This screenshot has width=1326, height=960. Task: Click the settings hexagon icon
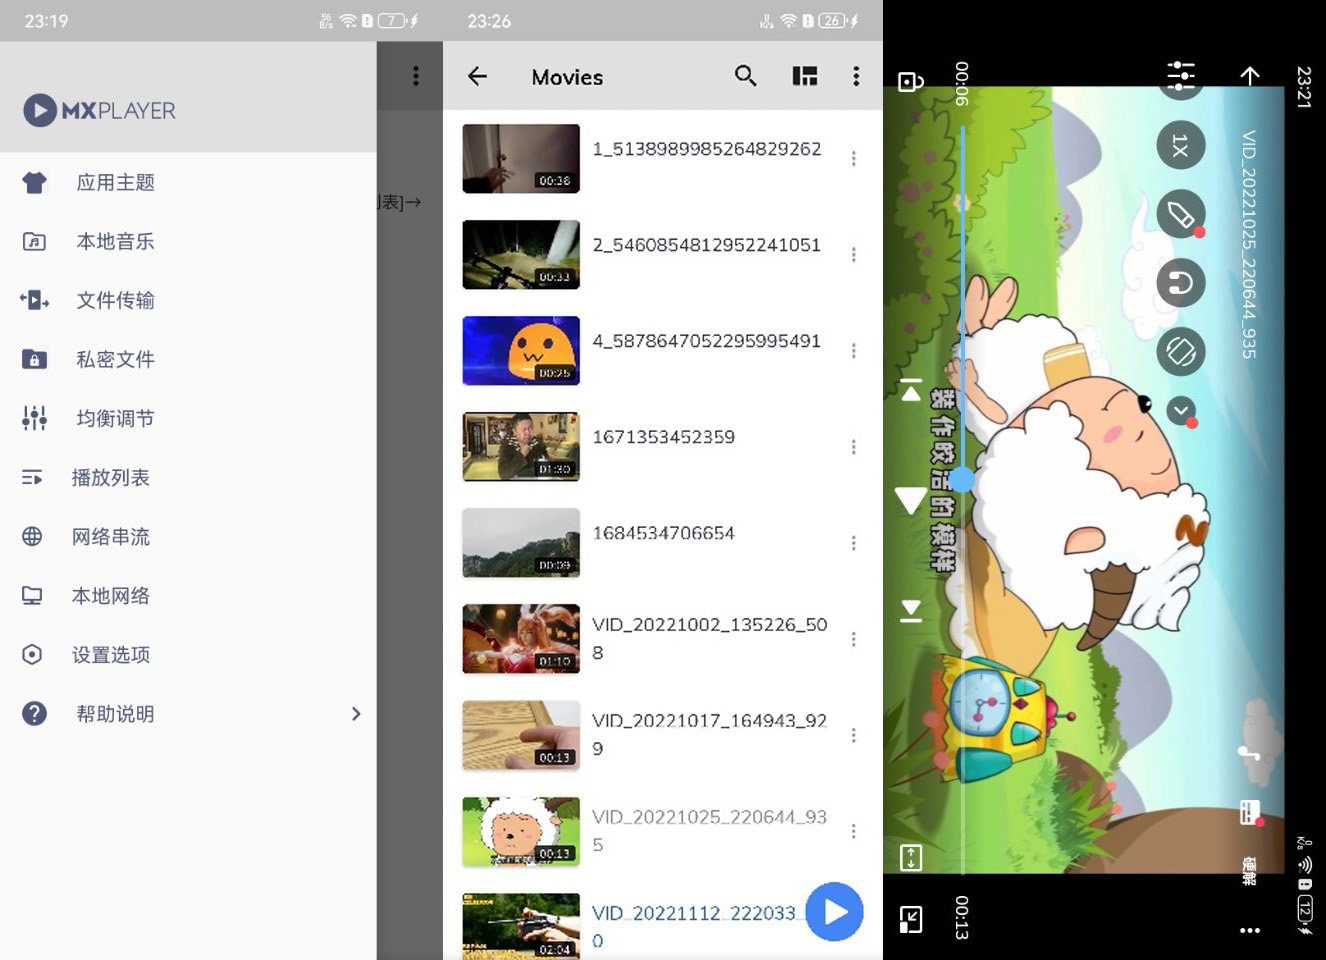coord(32,655)
